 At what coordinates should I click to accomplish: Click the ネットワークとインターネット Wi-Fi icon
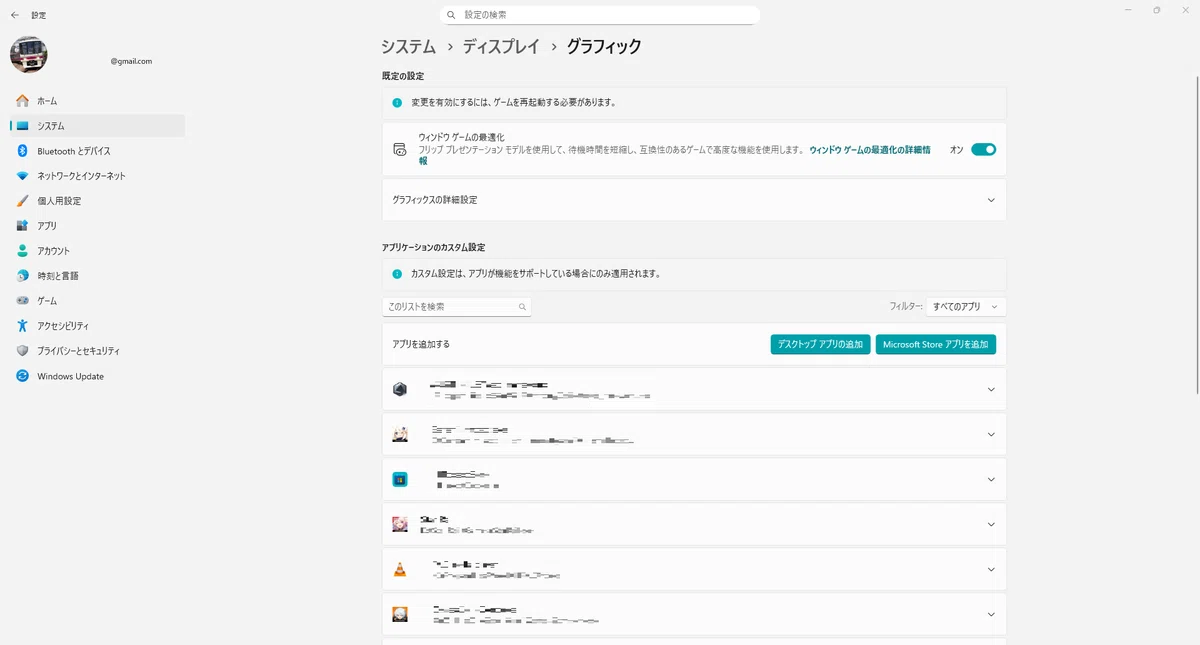(22, 176)
